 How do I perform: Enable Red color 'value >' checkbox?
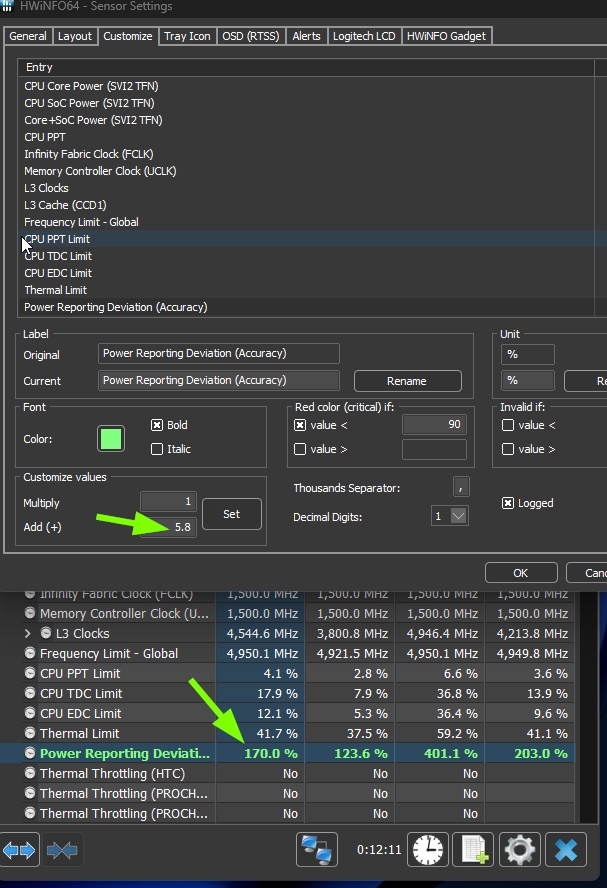[300, 449]
